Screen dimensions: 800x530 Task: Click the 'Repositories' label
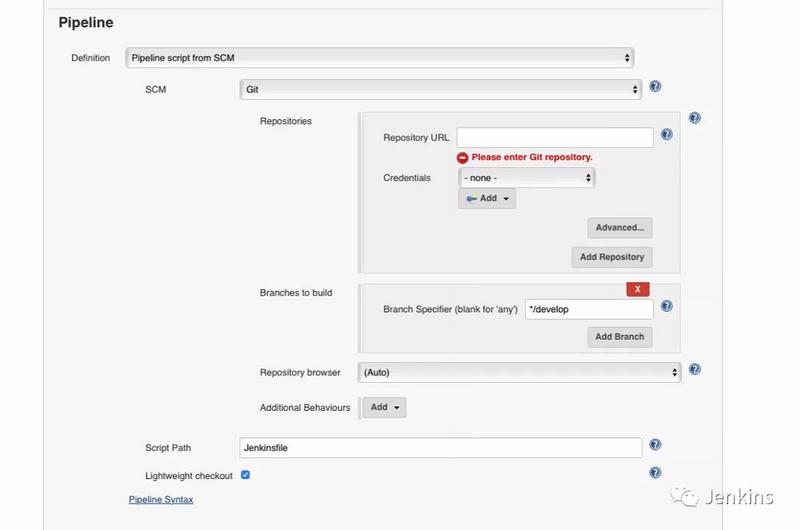point(286,121)
